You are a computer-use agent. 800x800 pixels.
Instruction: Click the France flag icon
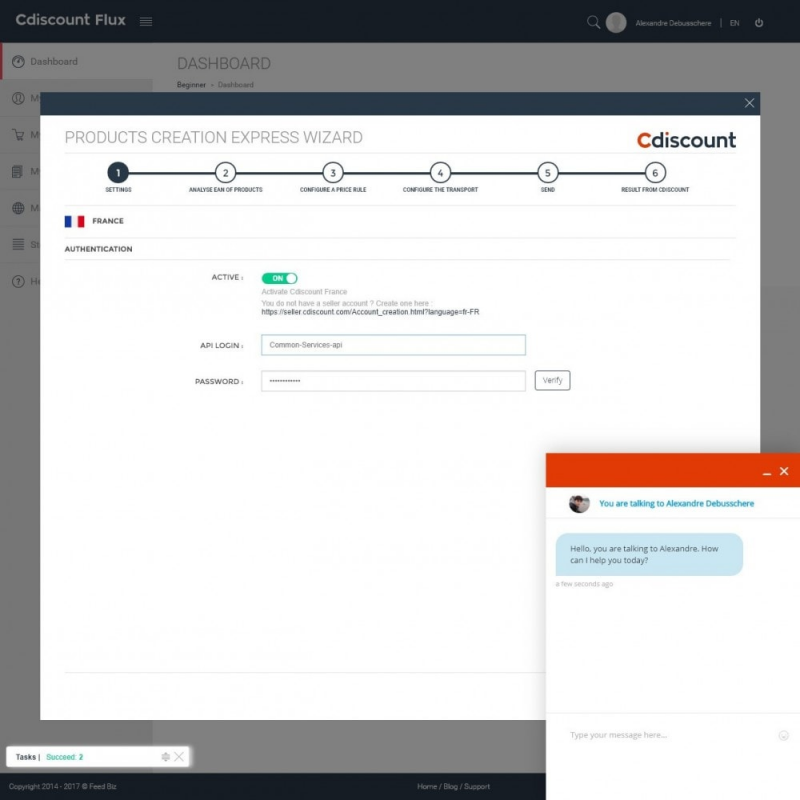[x=74, y=221]
